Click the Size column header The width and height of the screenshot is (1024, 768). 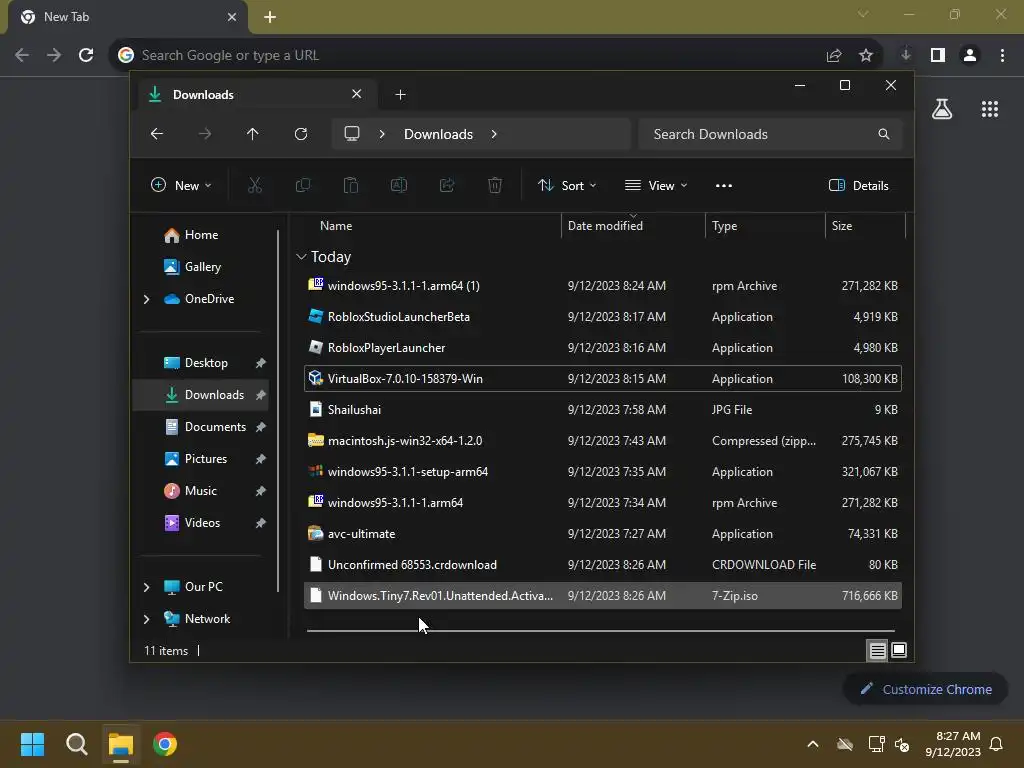click(842, 226)
